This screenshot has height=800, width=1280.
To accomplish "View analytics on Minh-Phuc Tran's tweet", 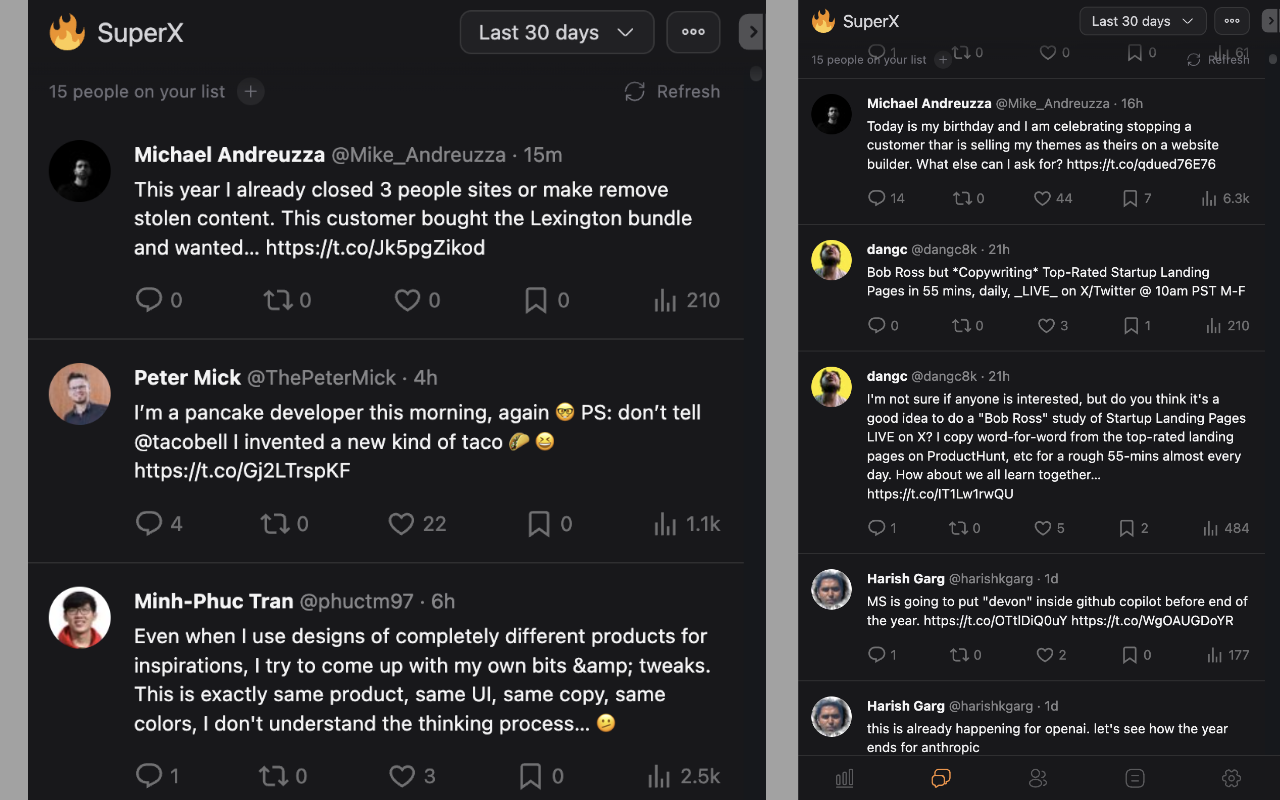I will click(664, 775).
